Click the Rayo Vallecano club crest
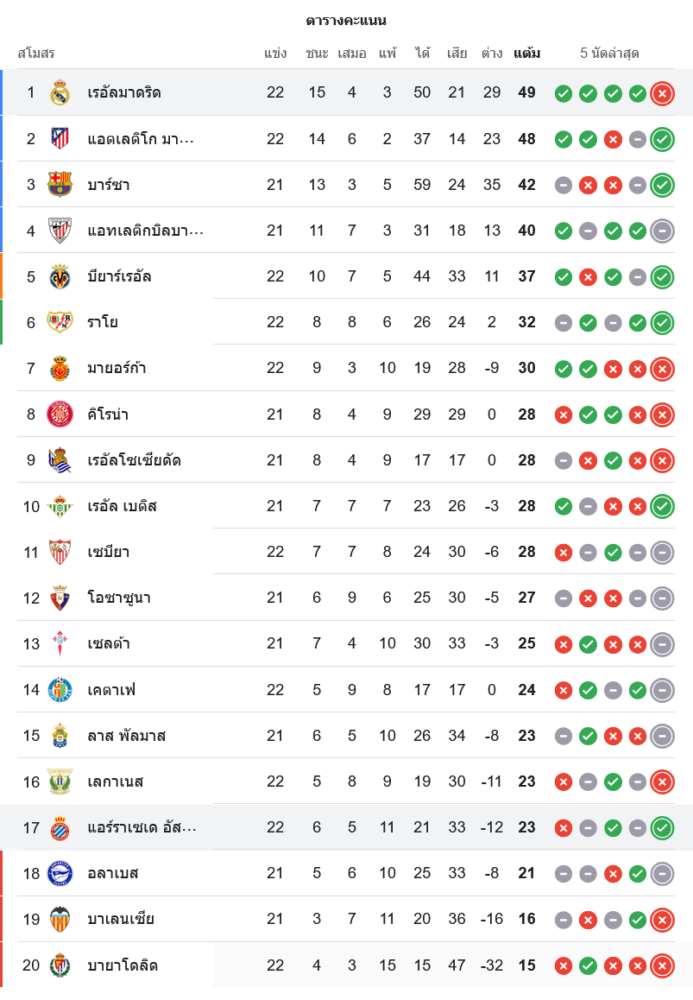The image size is (693, 1000). [60, 322]
